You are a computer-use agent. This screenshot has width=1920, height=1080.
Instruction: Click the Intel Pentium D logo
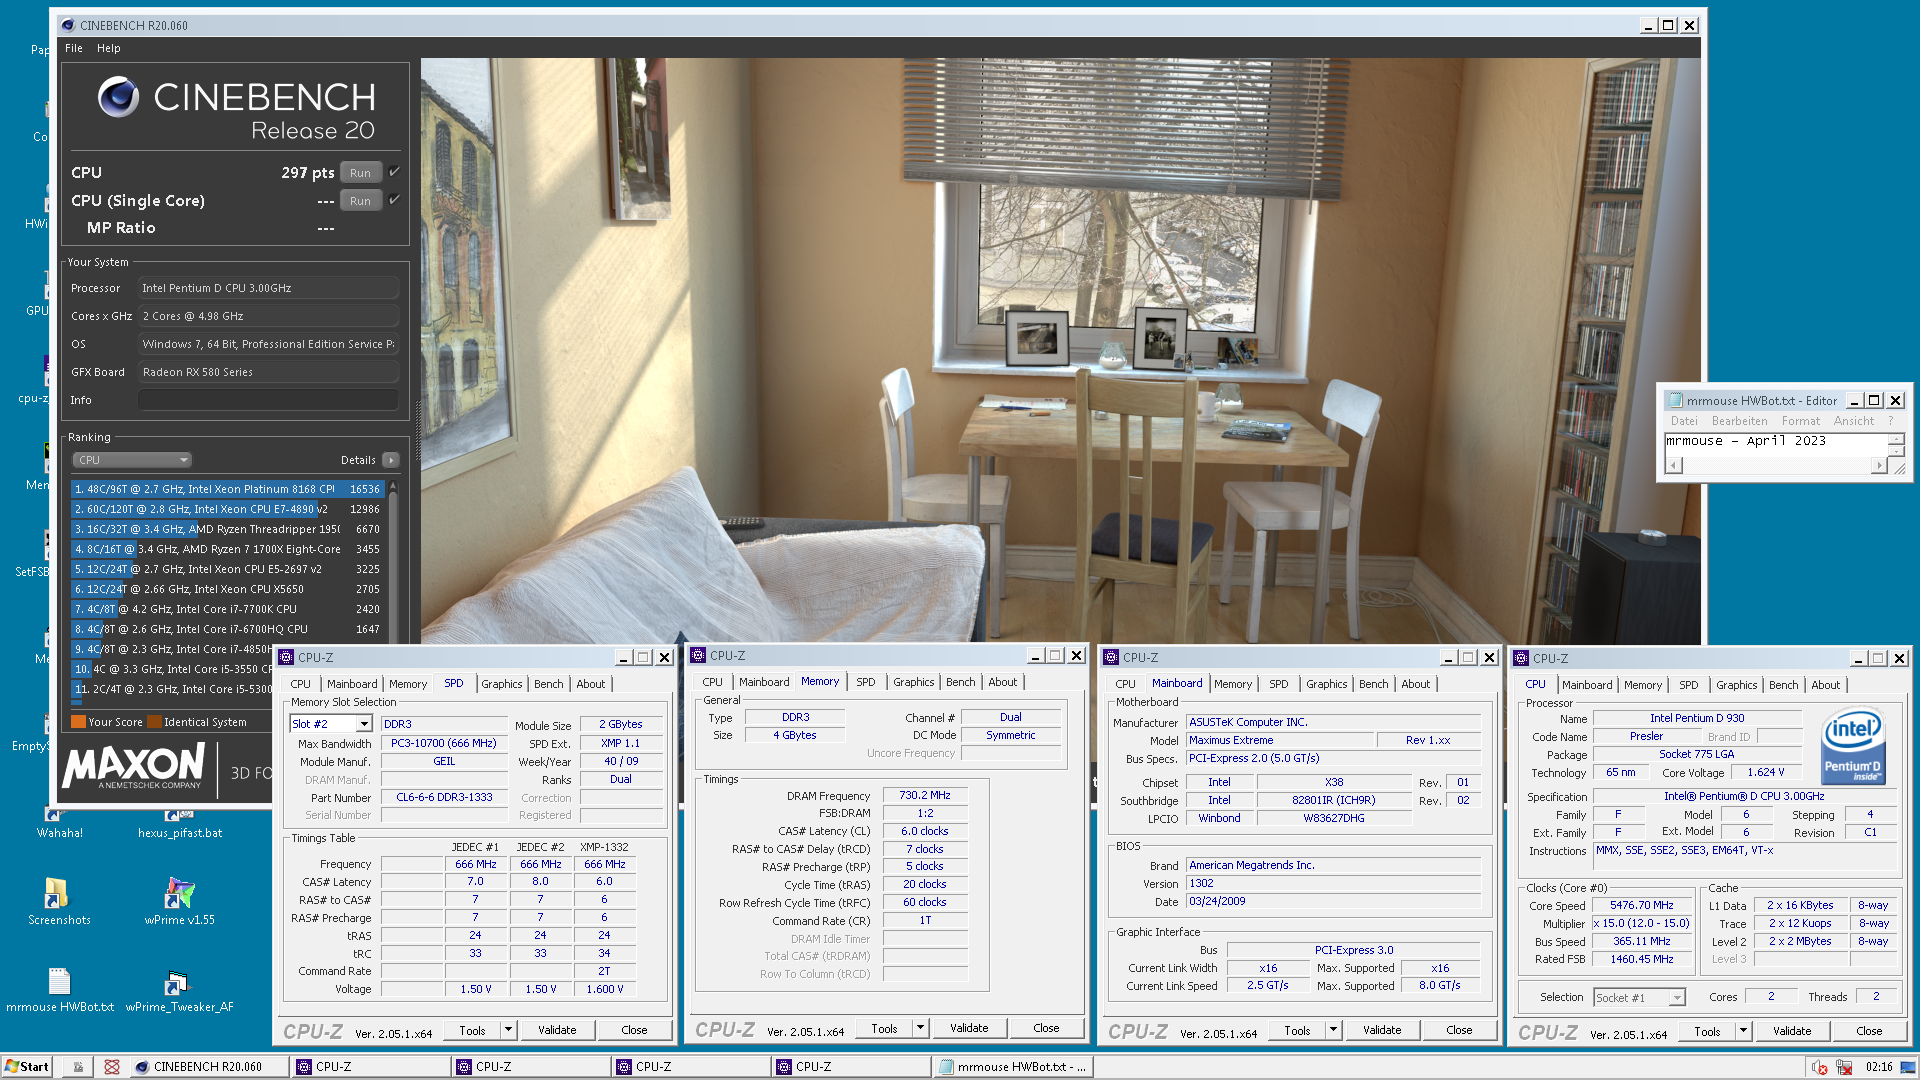tap(1853, 746)
